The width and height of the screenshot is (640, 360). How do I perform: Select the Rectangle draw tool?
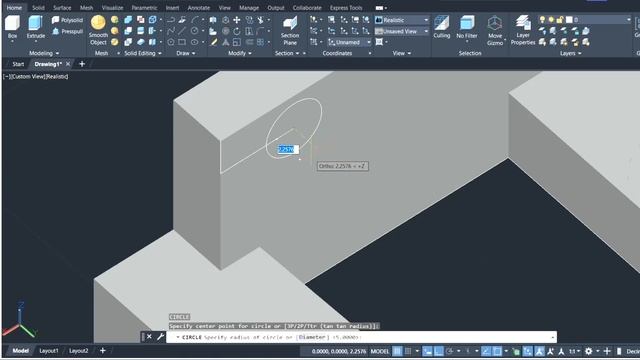pos(182,42)
